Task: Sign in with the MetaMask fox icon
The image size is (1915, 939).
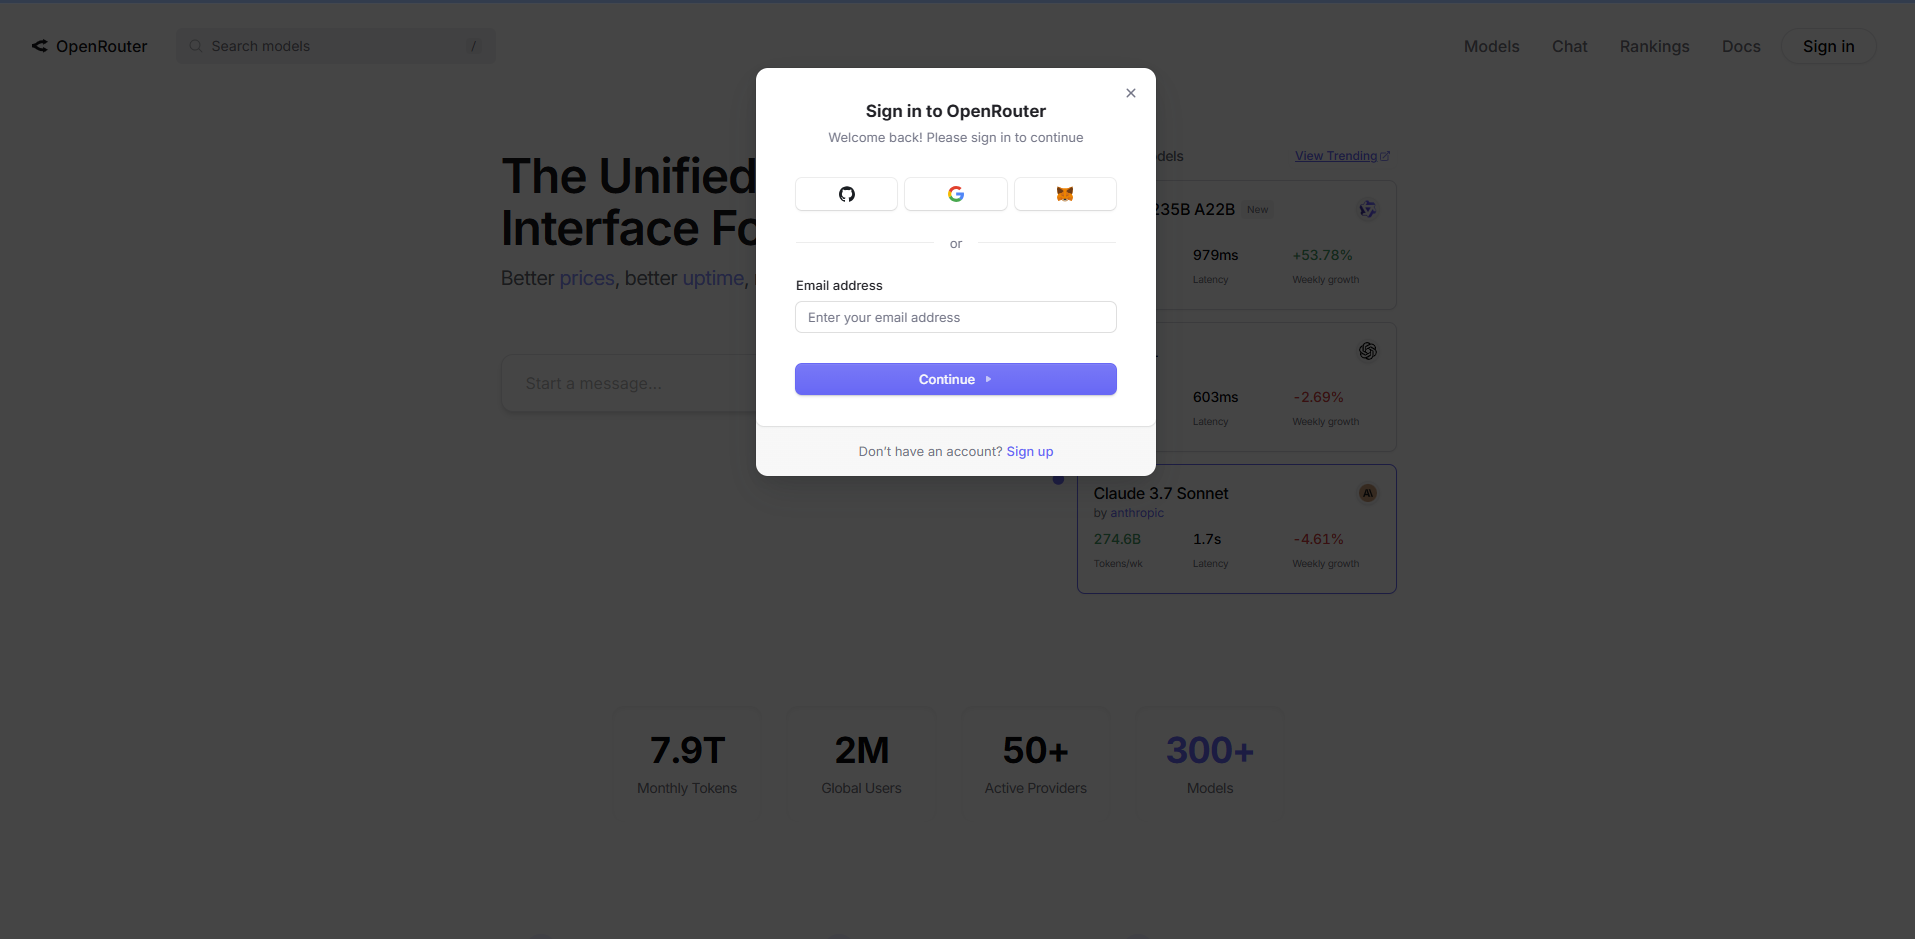Action: [1065, 194]
